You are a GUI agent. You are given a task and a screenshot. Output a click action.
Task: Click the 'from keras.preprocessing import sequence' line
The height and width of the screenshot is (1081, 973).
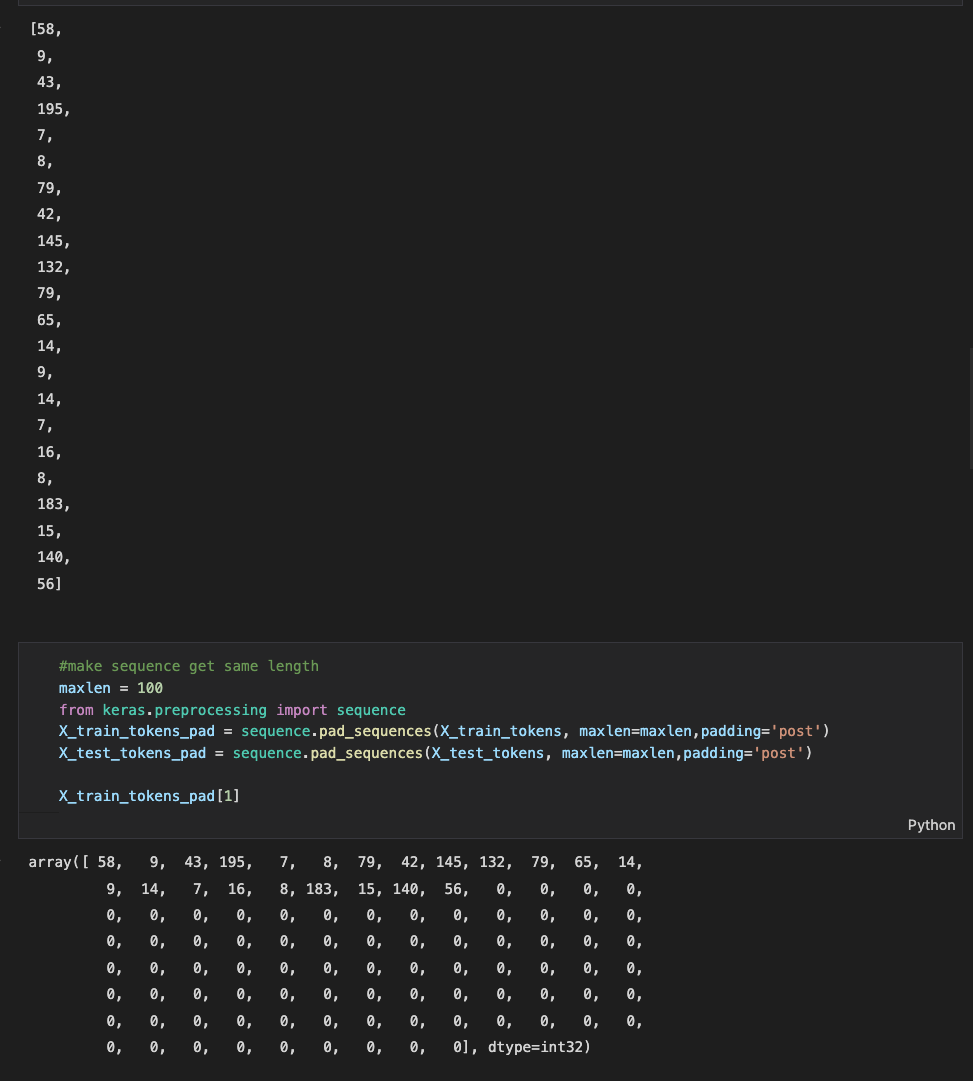point(232,709)
